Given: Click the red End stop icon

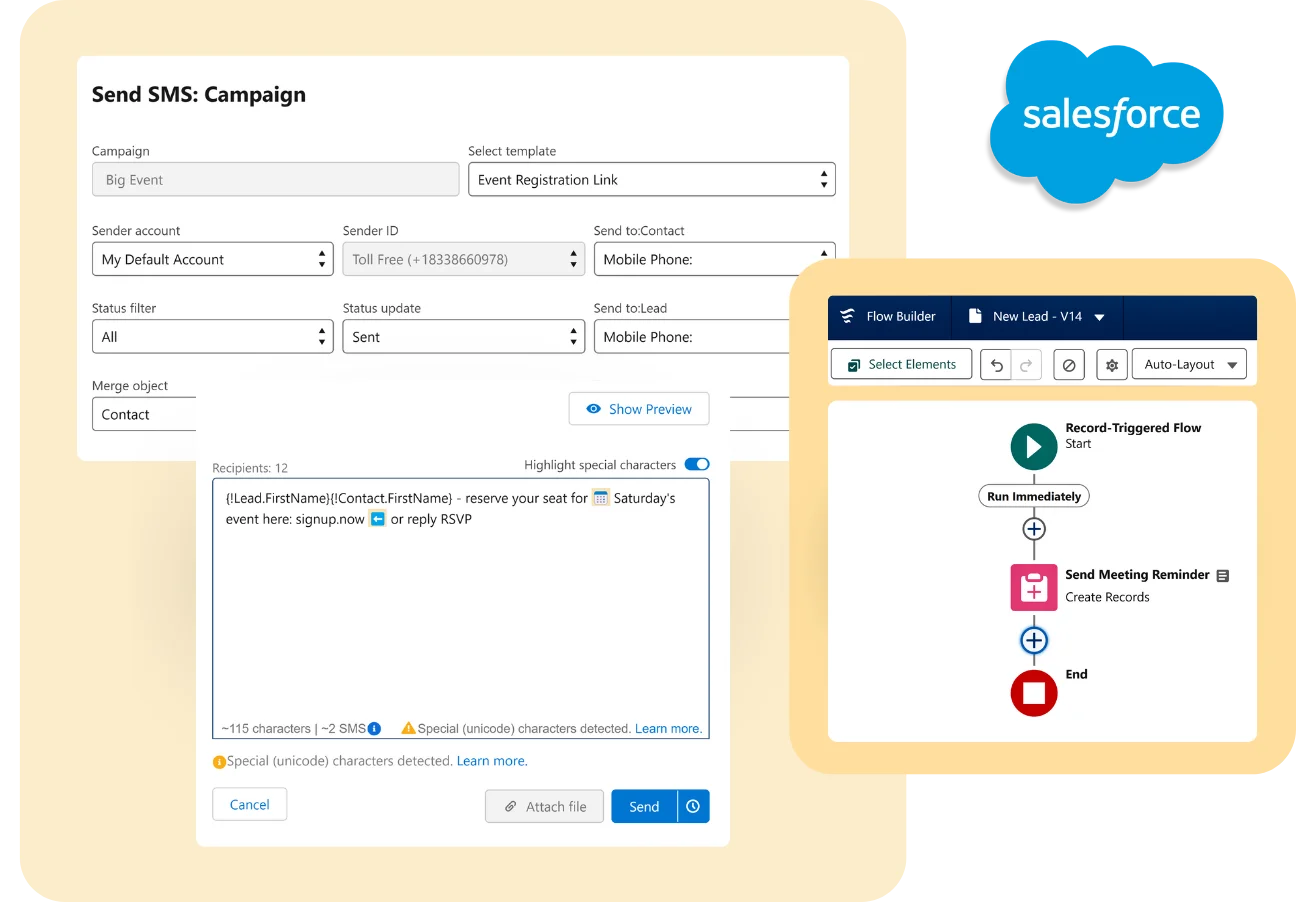Looking at the screenshot, I should pyautogui.click(x=1033, y=693).
